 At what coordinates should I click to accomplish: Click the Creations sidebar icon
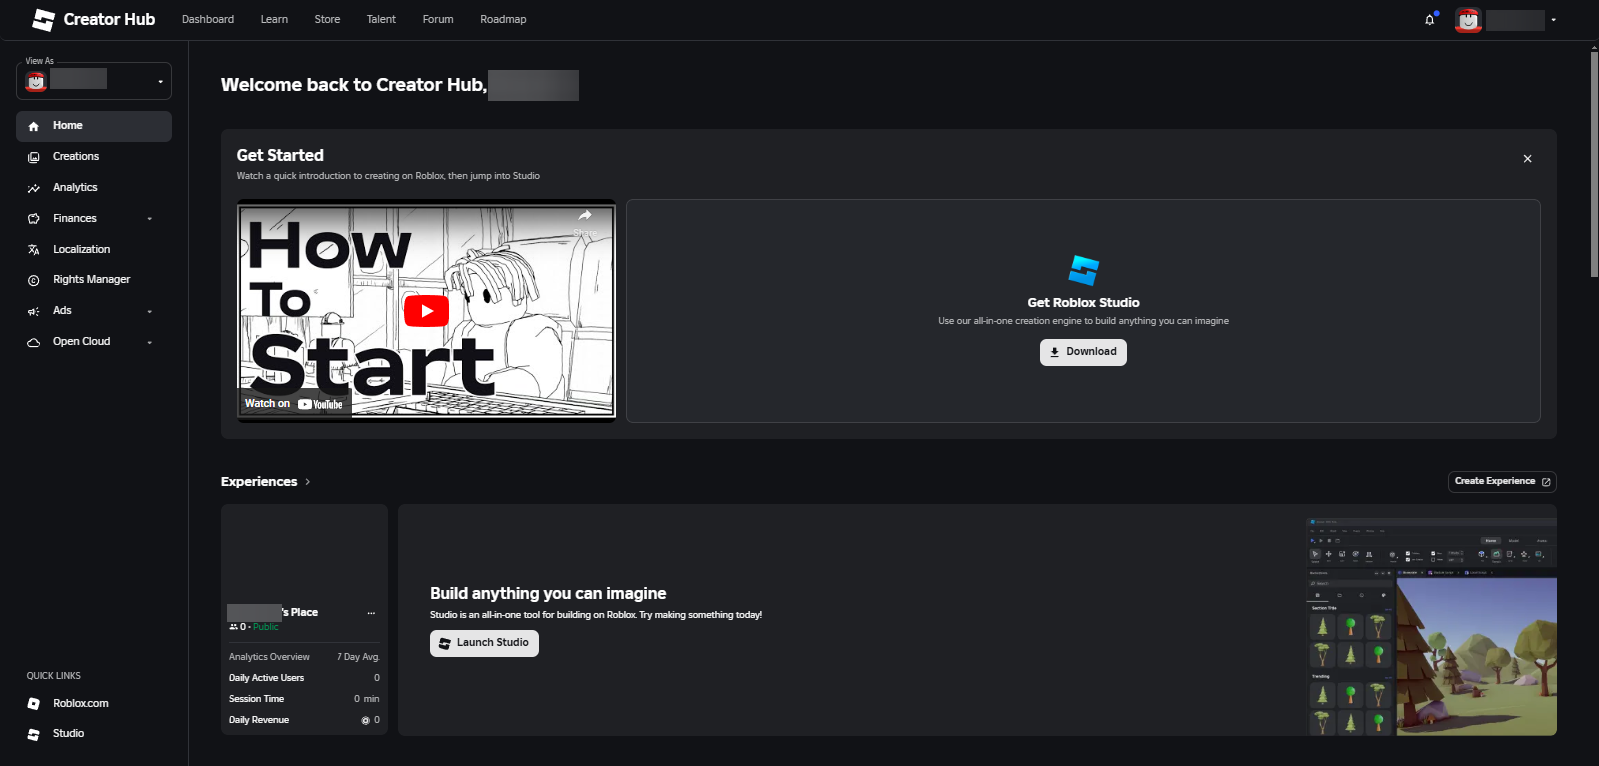tap(34, 157)
